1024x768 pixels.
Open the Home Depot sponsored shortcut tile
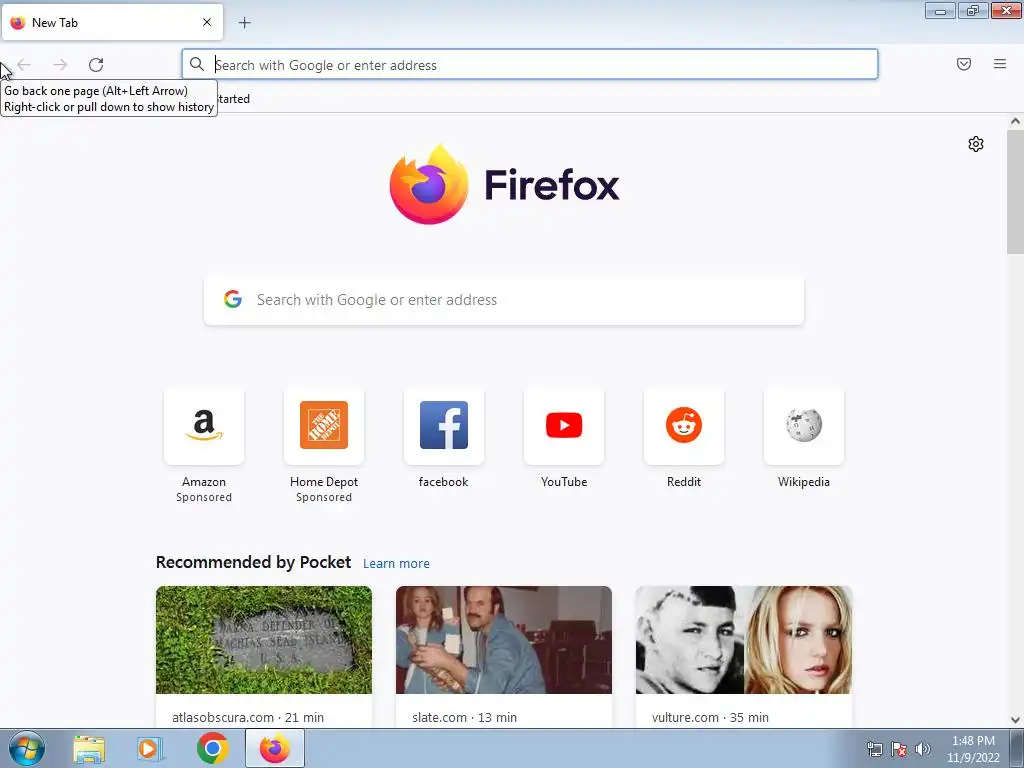pos(324,426)
